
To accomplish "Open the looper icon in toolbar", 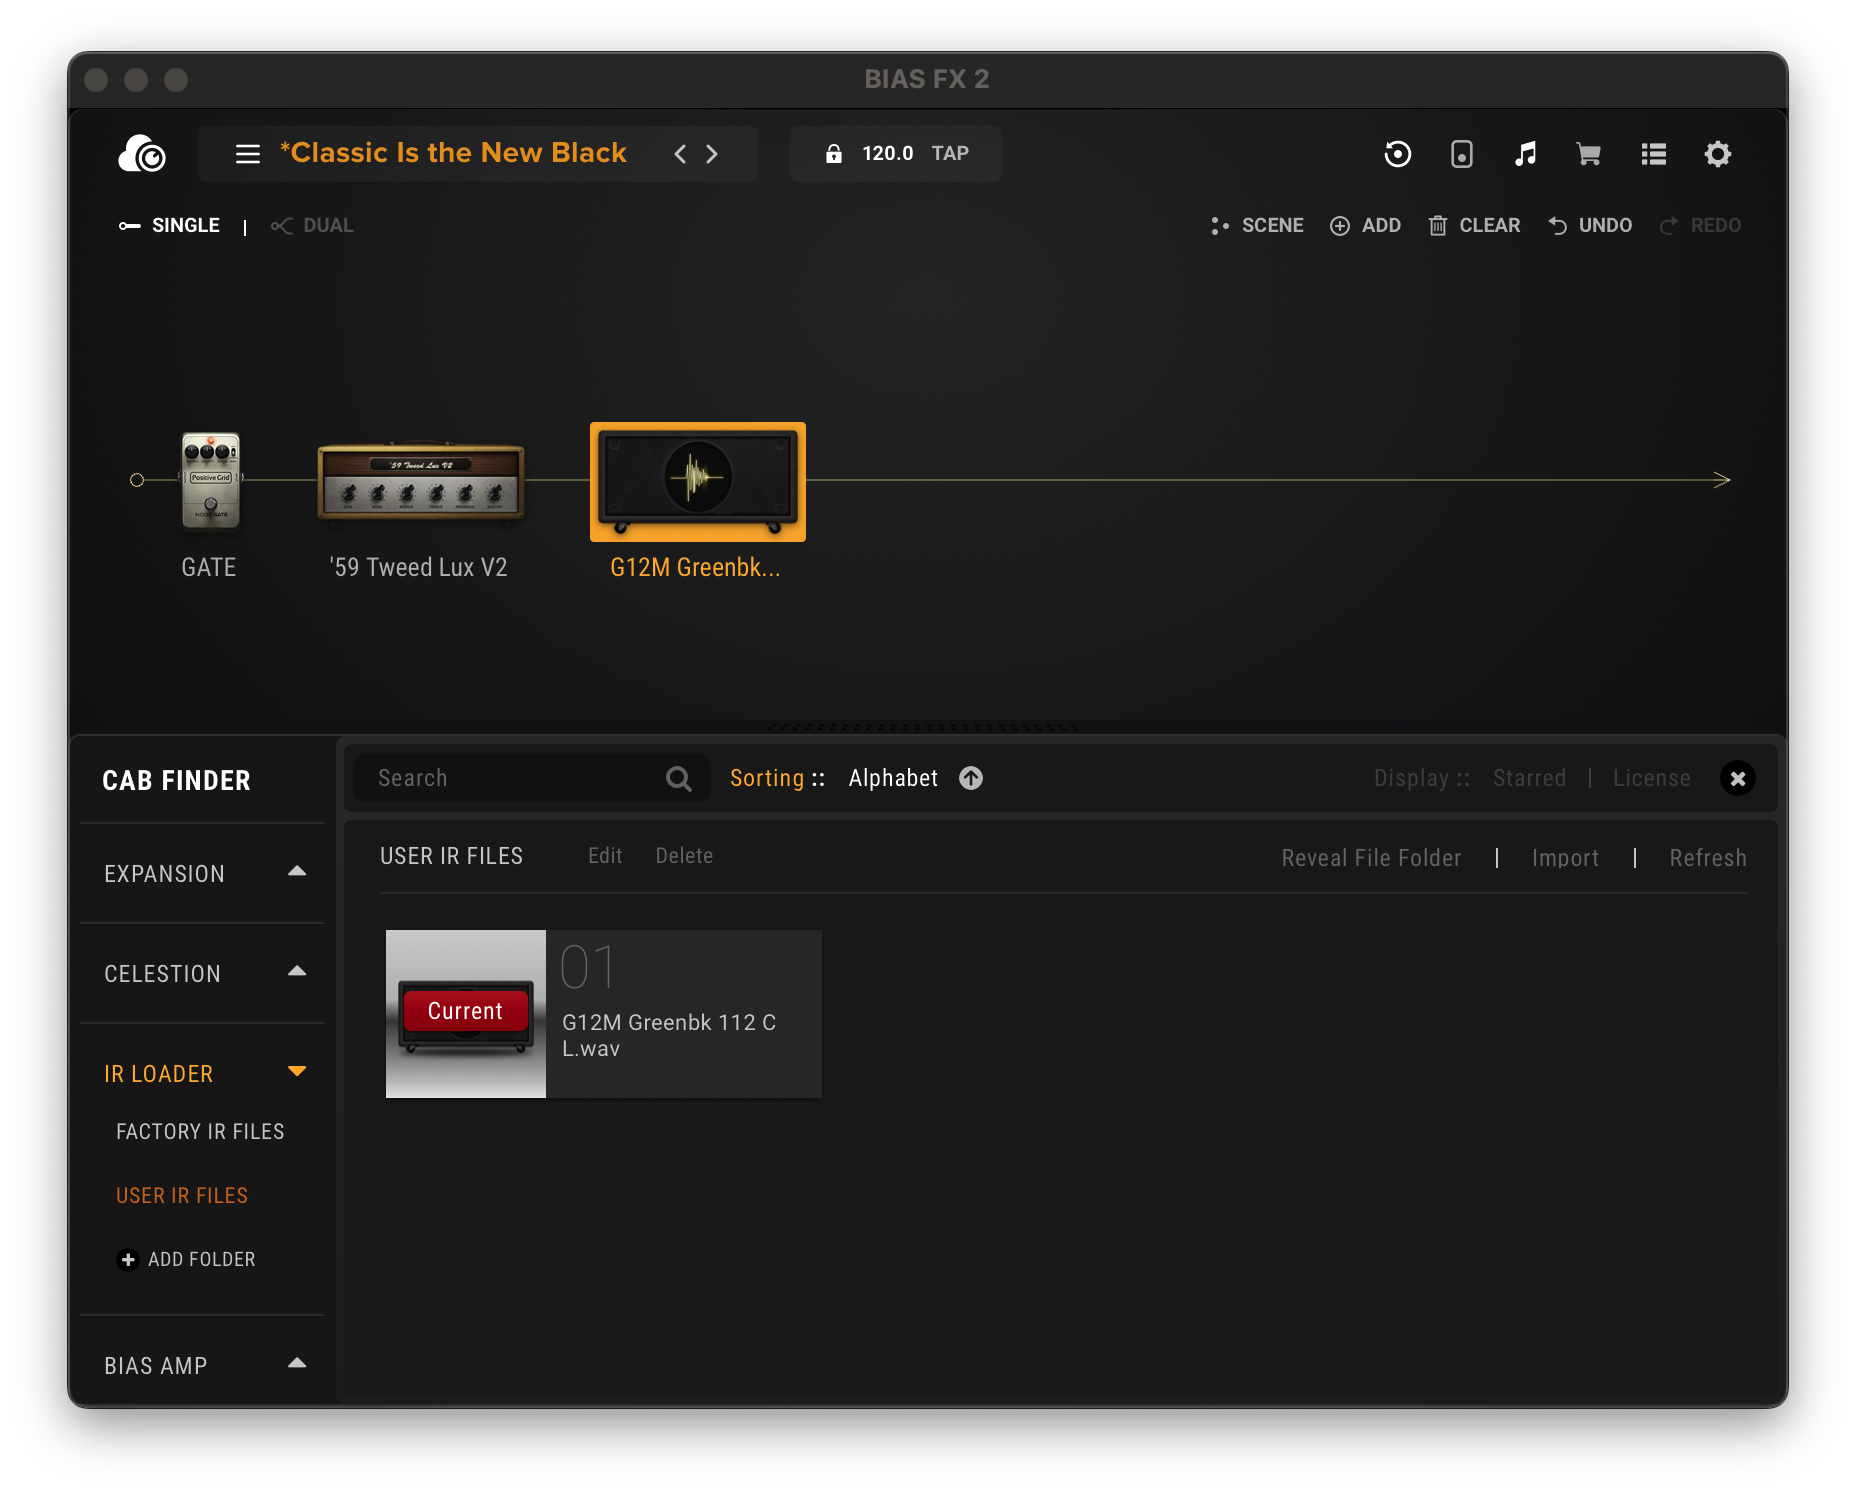I will point(1397,154).
